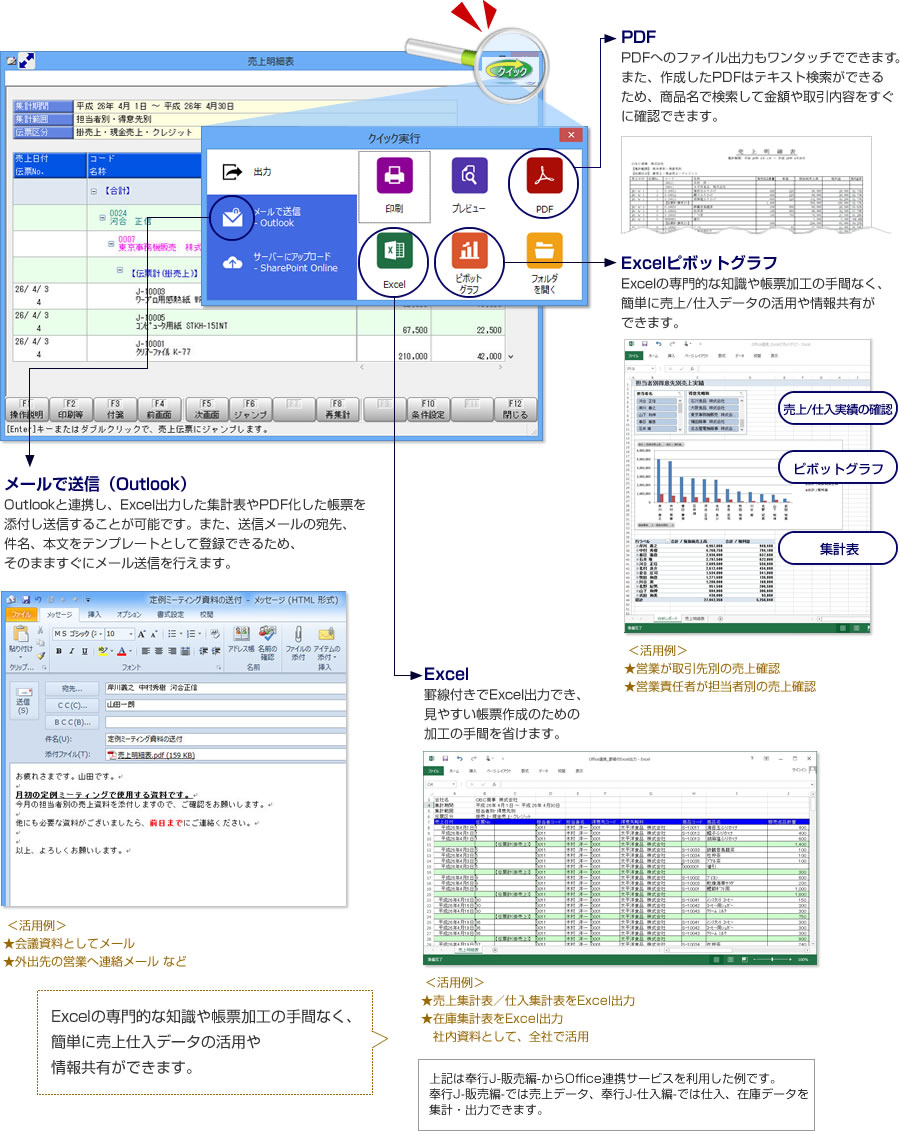Open the ファイル tab in Outlook
Image resolution: width=900 pixels, height=1131 pixels.
coord(22,615)
